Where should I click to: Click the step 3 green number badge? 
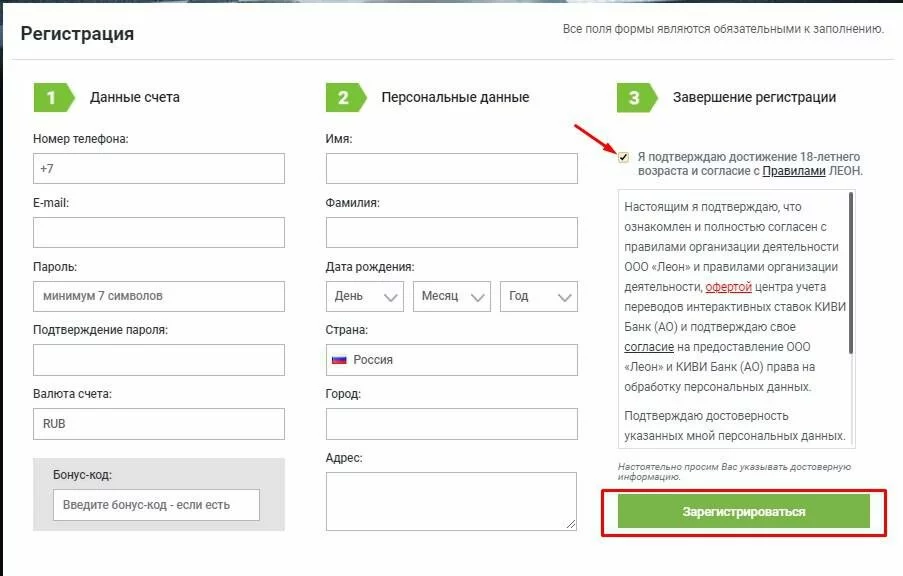coord(634,97)
